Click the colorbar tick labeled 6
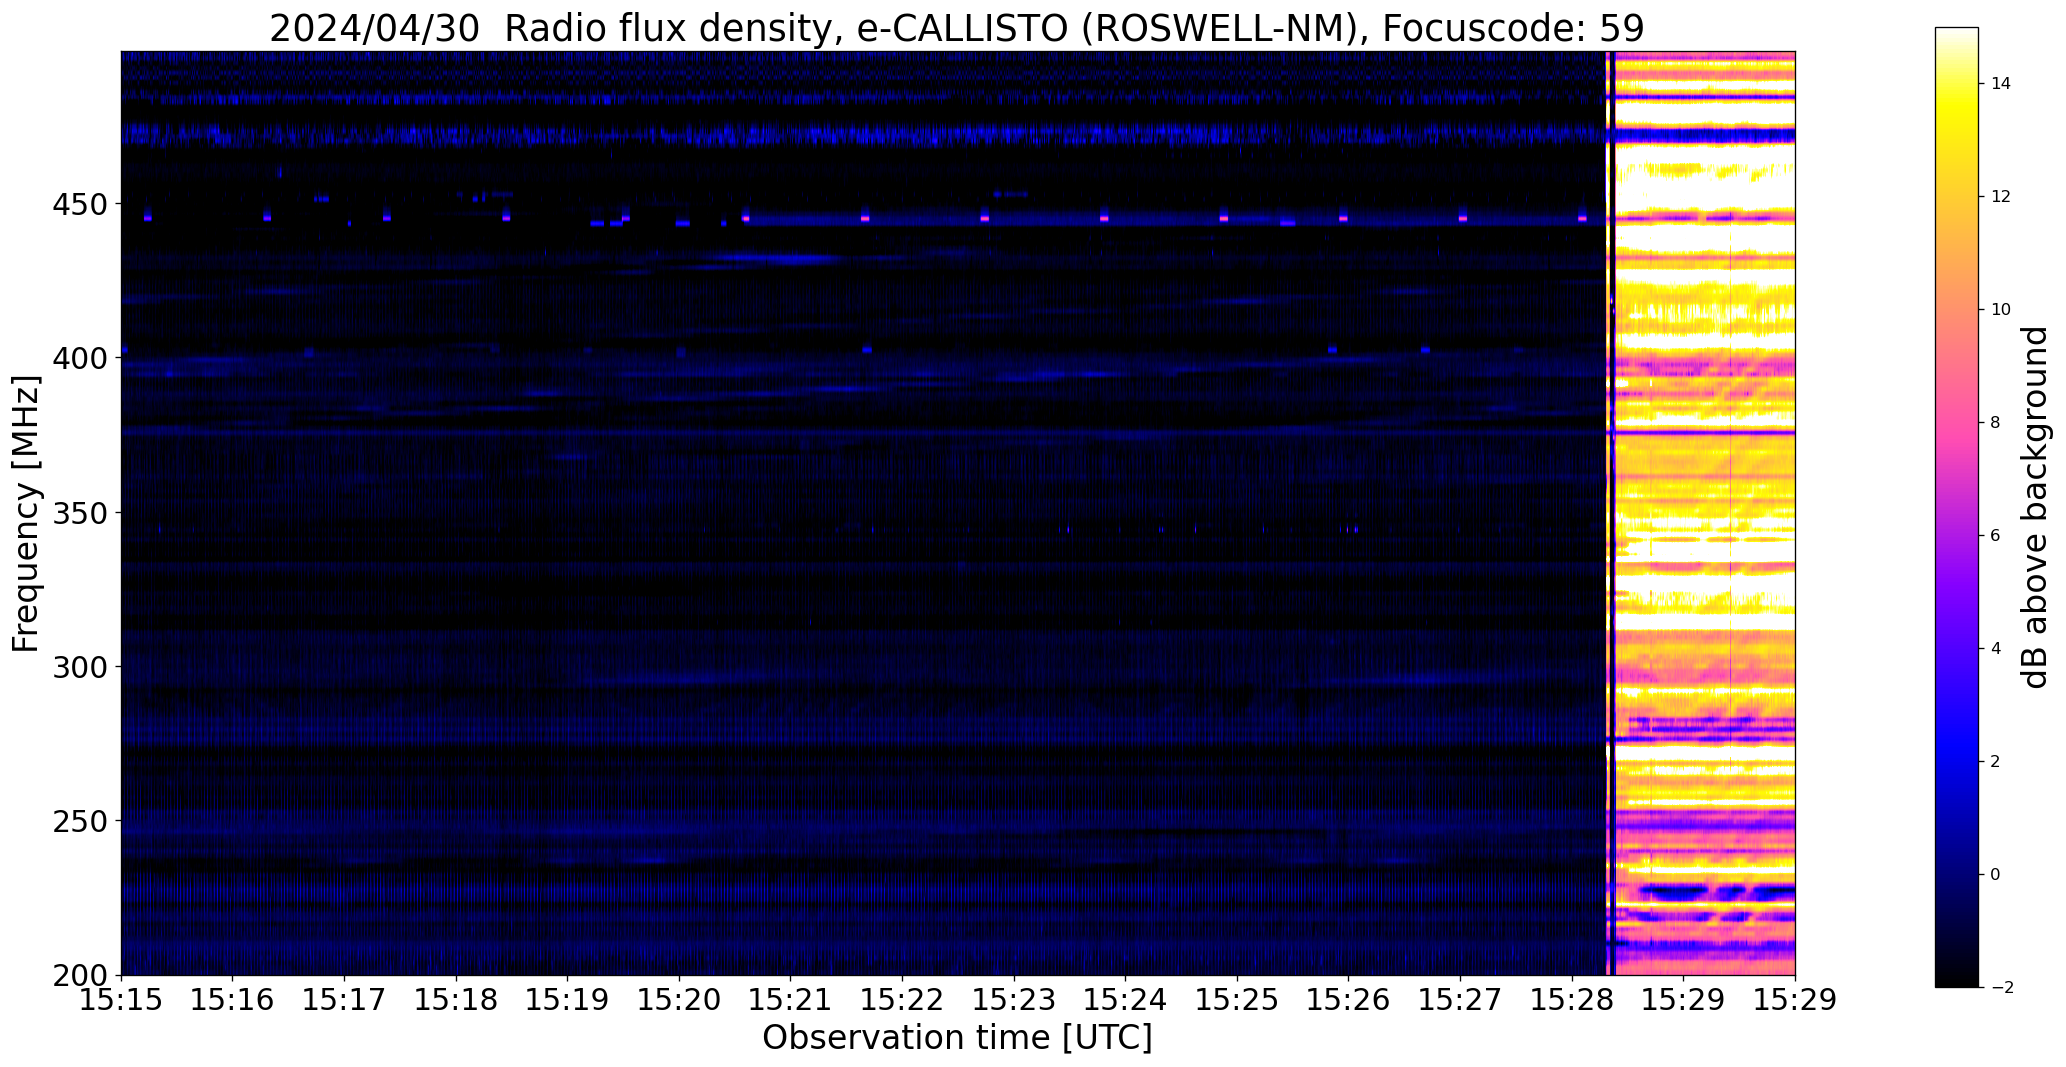 coord(1995,536)
